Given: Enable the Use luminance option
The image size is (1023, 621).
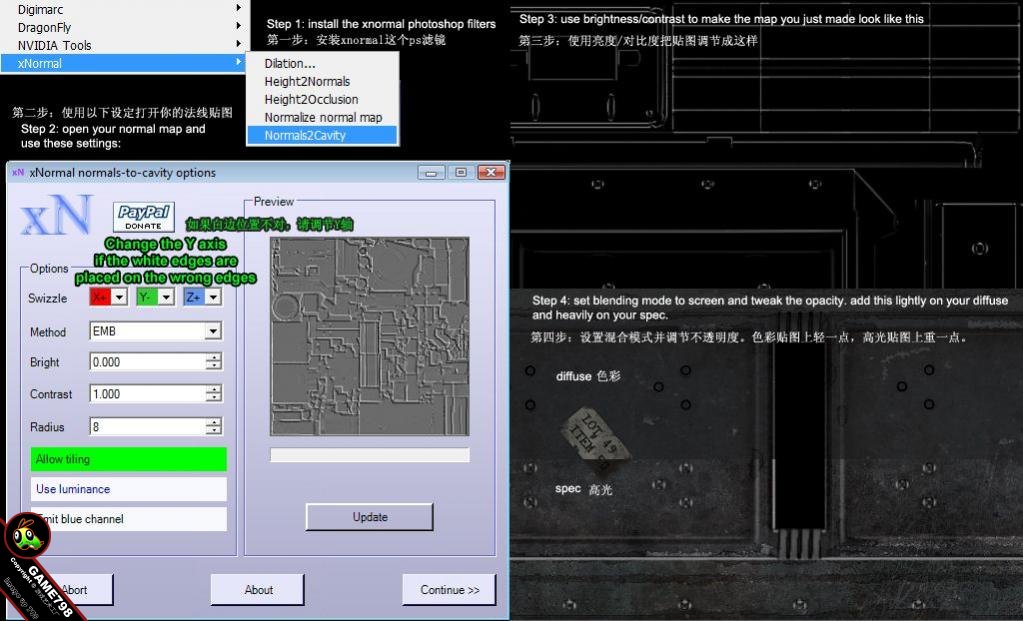Looking at the screenshot, I should pos(129,489).
